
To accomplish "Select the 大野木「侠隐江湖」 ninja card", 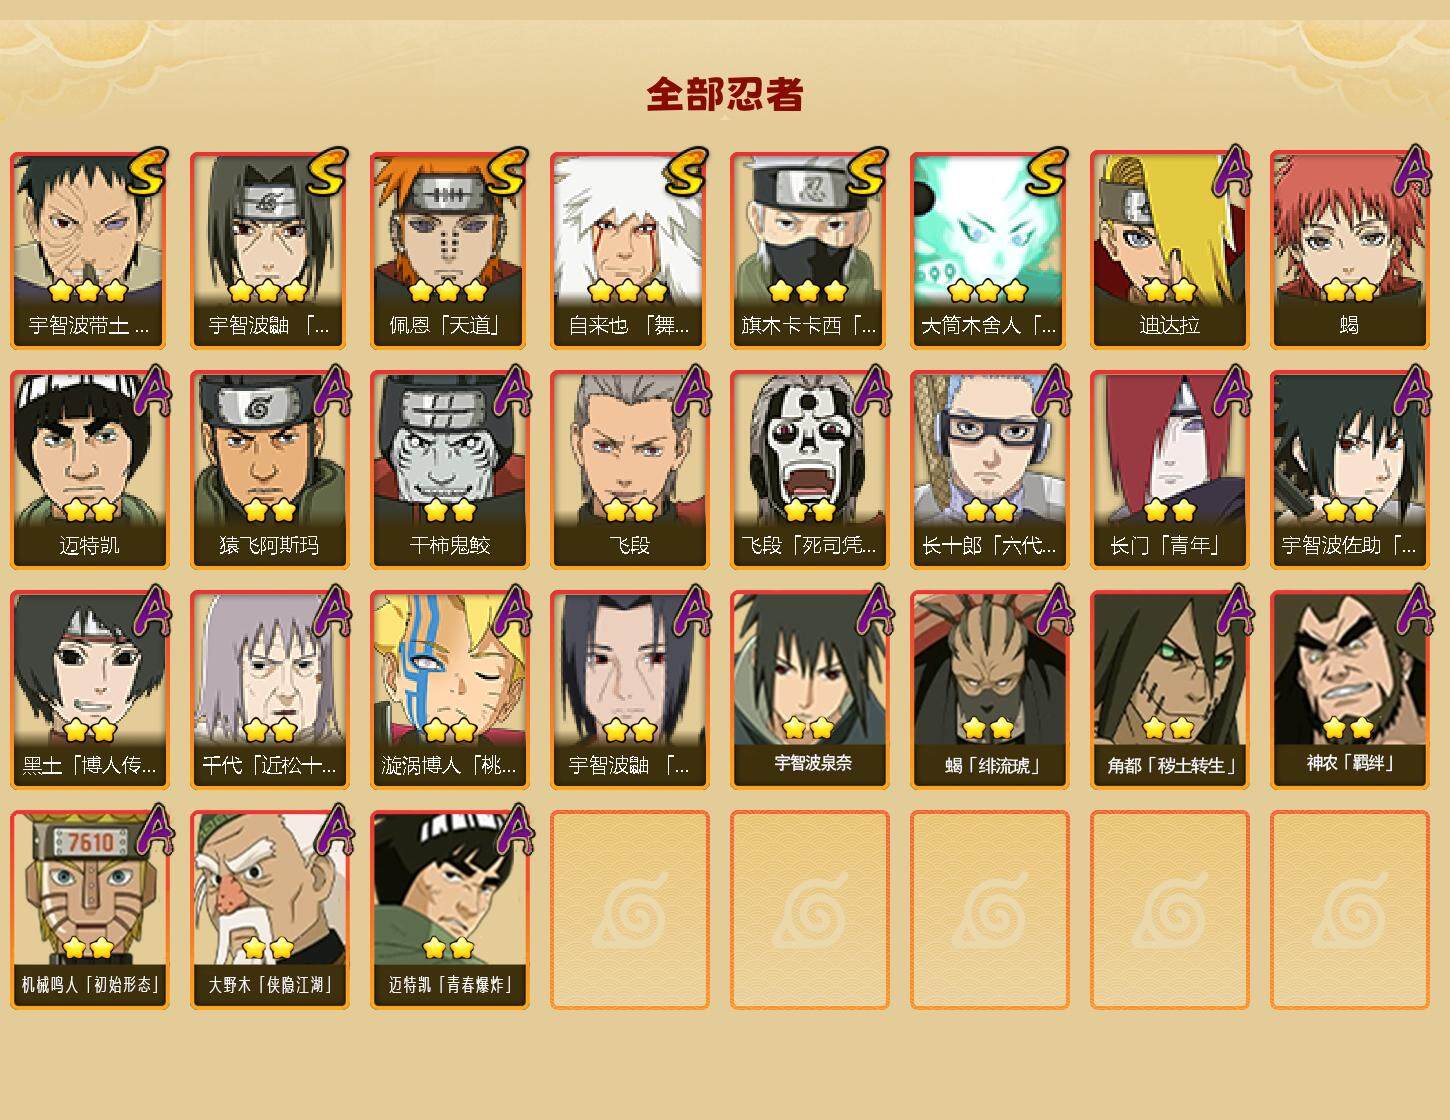I will click(270, 910).
